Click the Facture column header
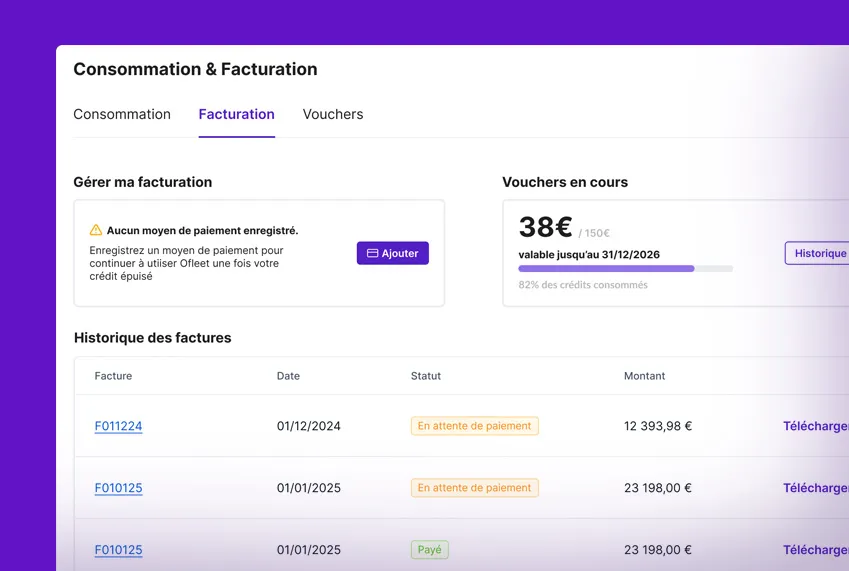Screen dimensions: 849x571 pos(113,376)
